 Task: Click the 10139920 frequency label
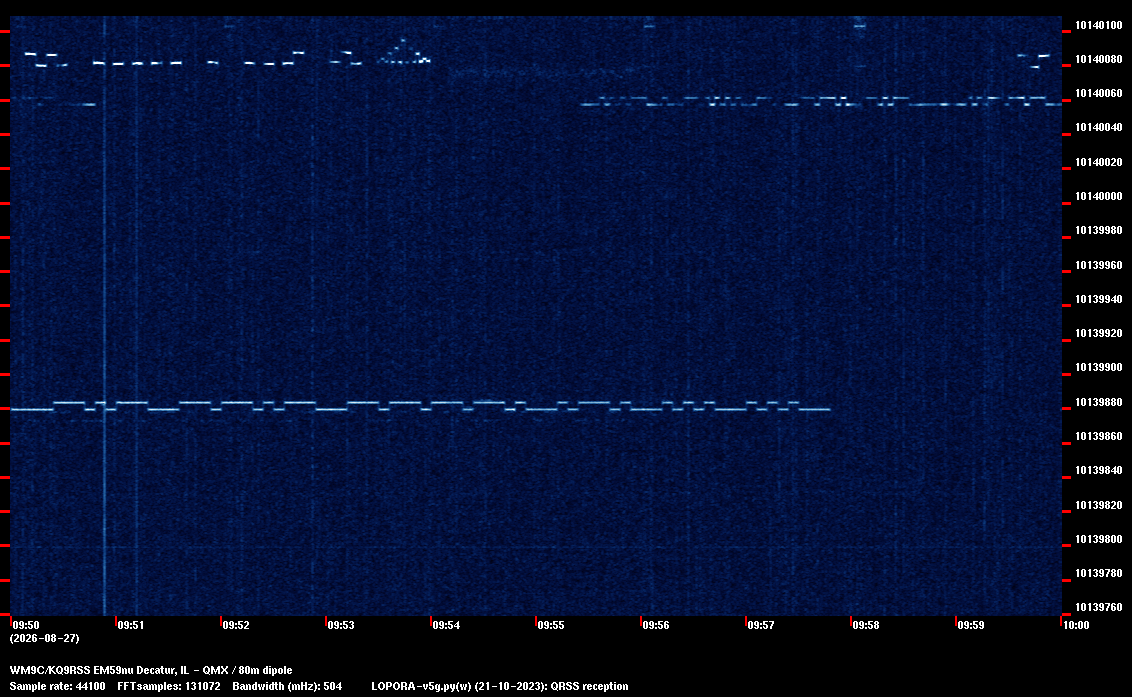coord(1098,333)
